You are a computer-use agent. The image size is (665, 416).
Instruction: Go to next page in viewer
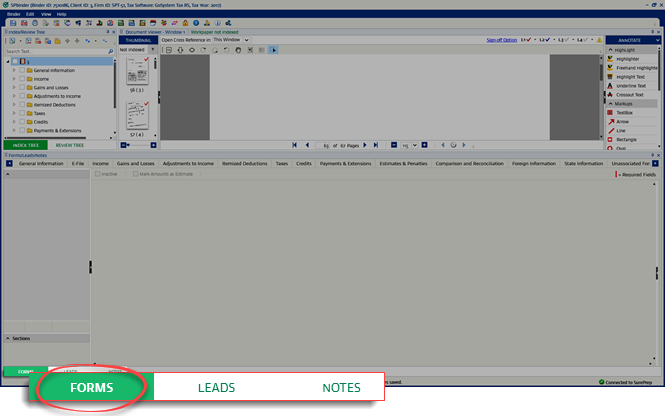[x=365, y=145]
